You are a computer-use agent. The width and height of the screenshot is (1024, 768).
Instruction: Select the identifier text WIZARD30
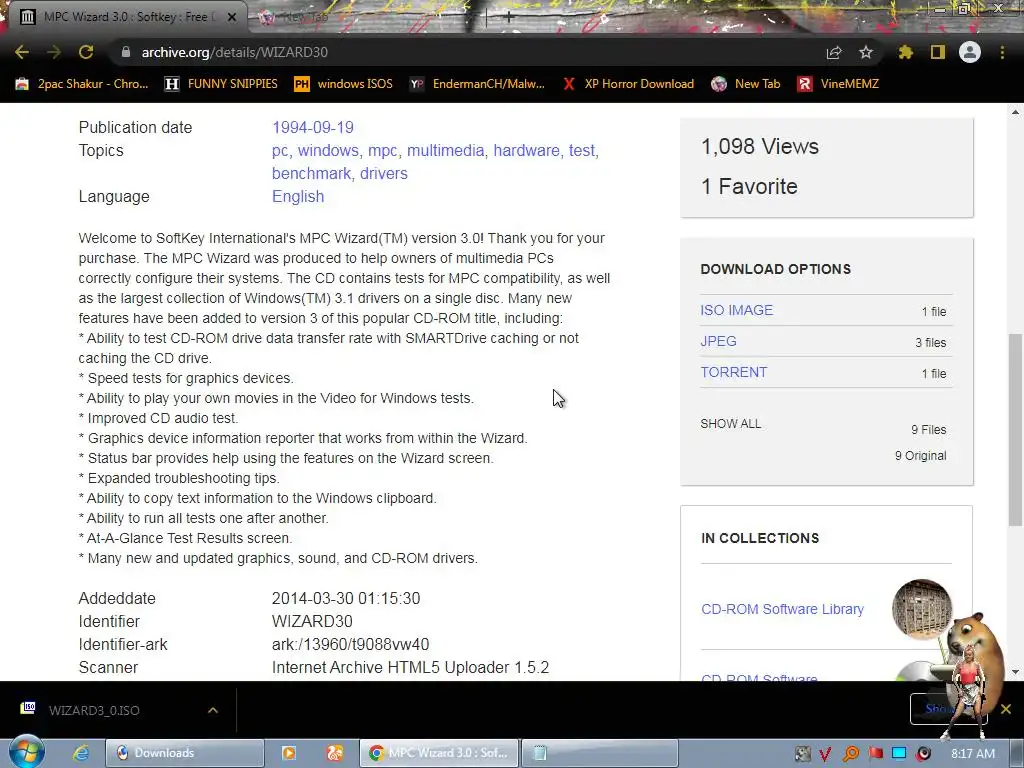point(312,621)
